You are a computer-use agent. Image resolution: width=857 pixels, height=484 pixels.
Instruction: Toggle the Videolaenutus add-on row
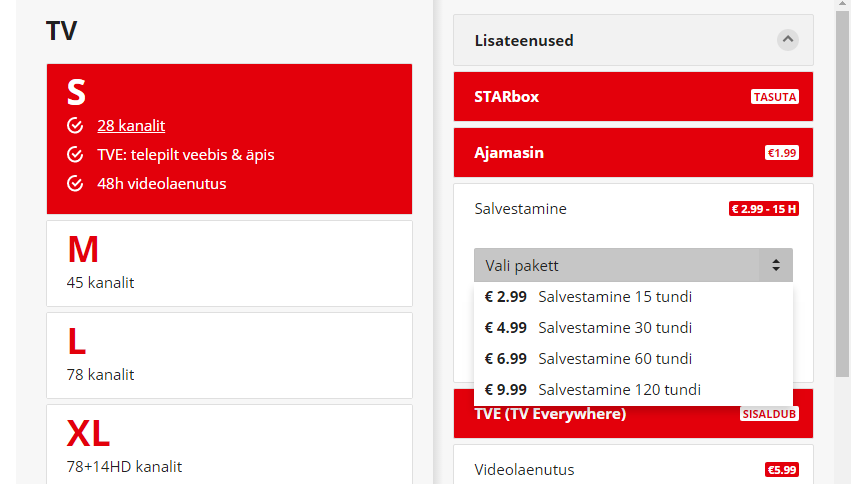coord(633,465)
